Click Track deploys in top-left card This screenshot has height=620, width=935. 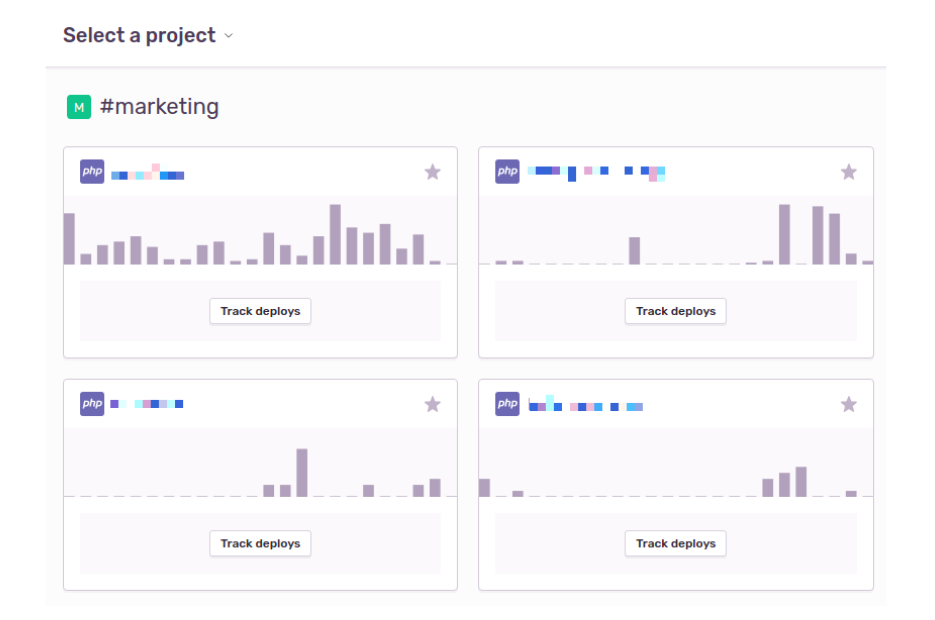260,311
